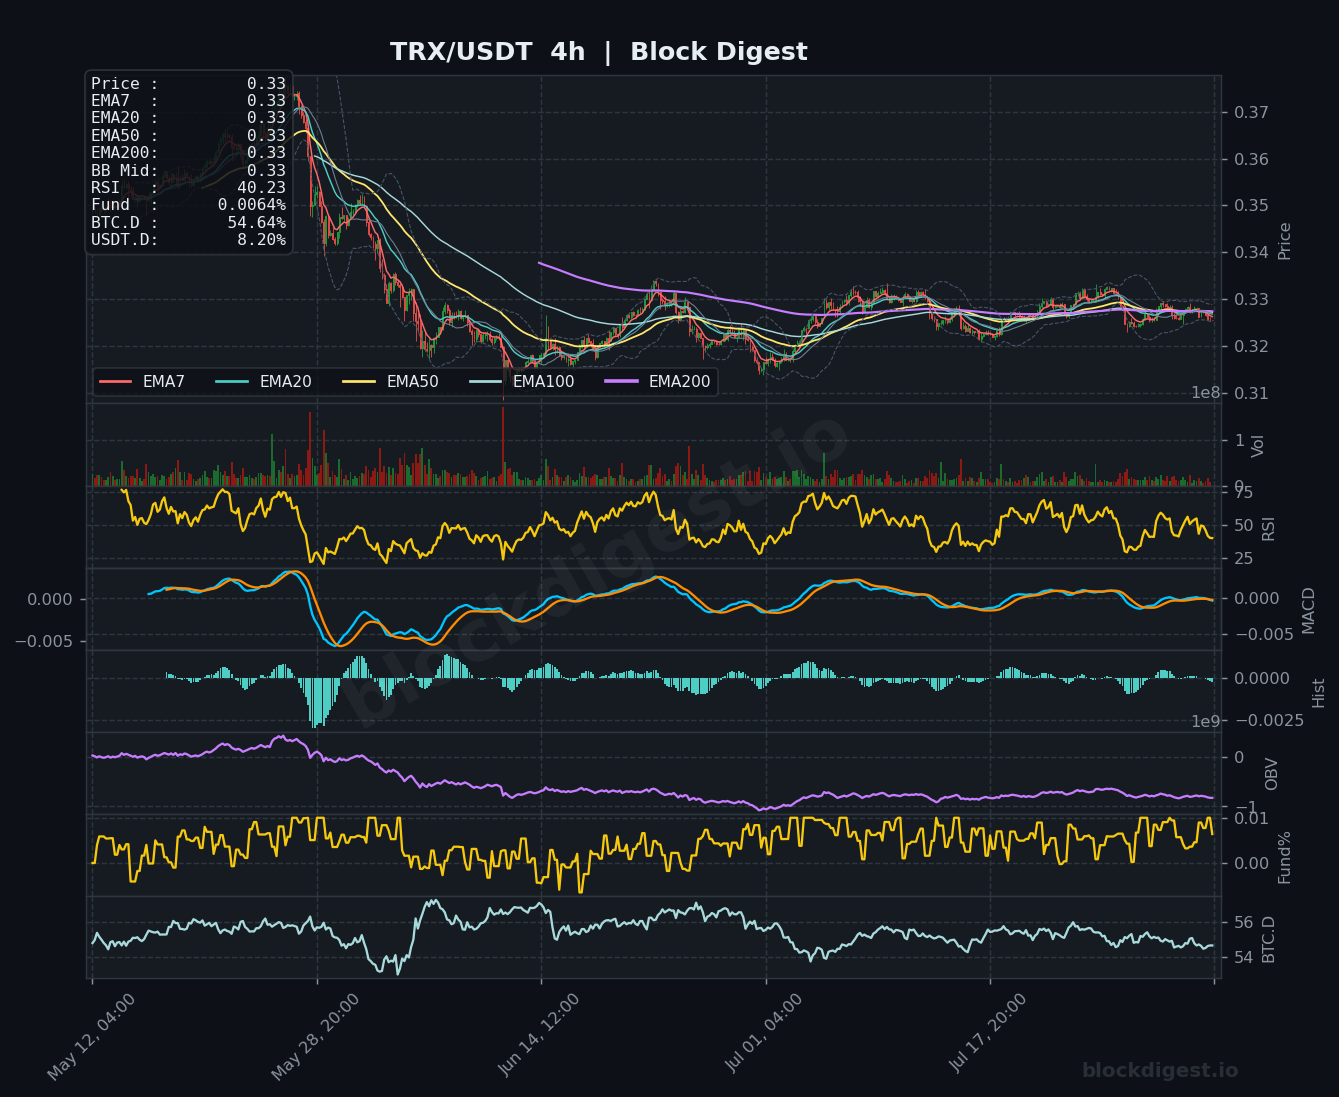Image resolution: width=1339 pixels, height=1097 pixels.
Task: Click the 1e8 volume scale label
Action: (1206, 393)
